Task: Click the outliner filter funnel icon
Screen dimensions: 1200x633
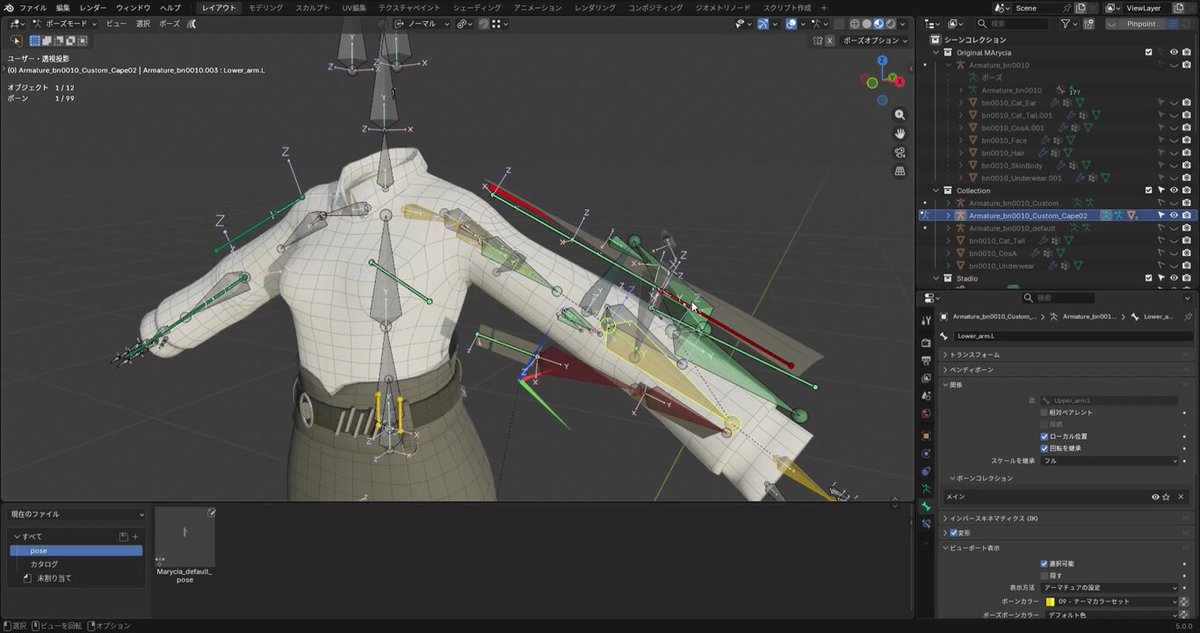Action: pos(1064,23)
